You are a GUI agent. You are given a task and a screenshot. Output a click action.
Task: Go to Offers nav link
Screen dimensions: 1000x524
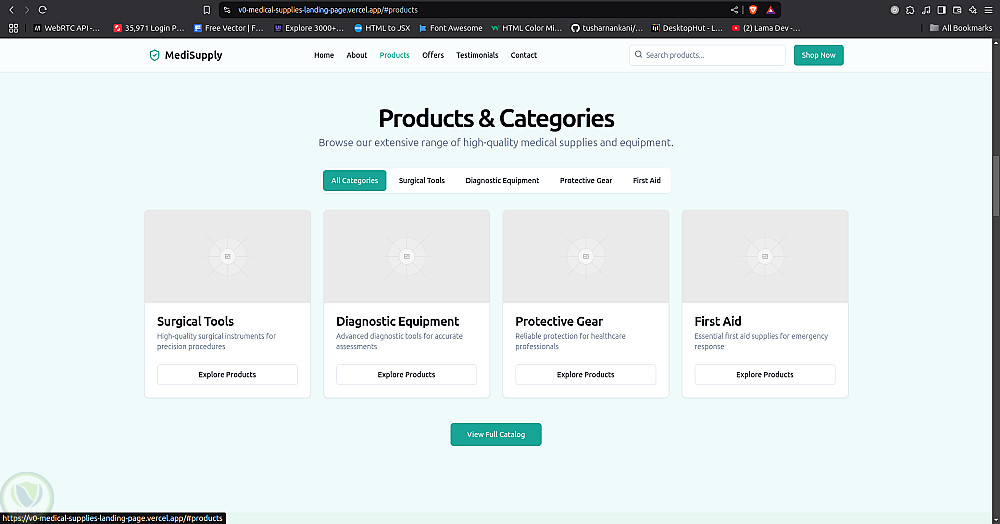point(433,55)
